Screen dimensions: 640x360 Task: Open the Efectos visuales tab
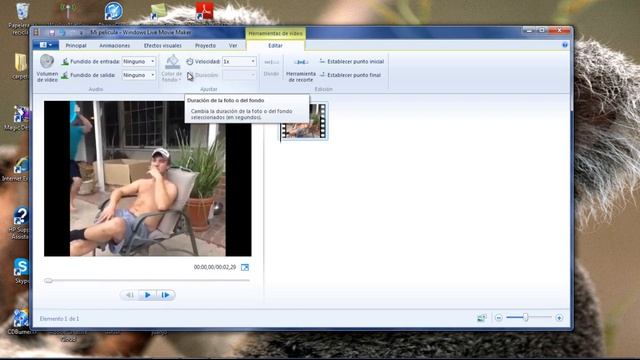point(162,46)
